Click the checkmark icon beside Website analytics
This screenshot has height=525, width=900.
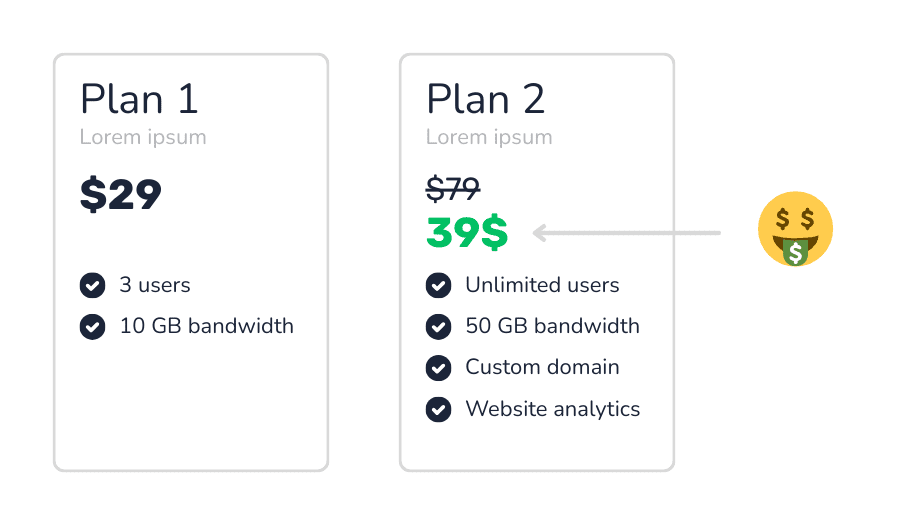pyautogui.click(x=439, y=409)
